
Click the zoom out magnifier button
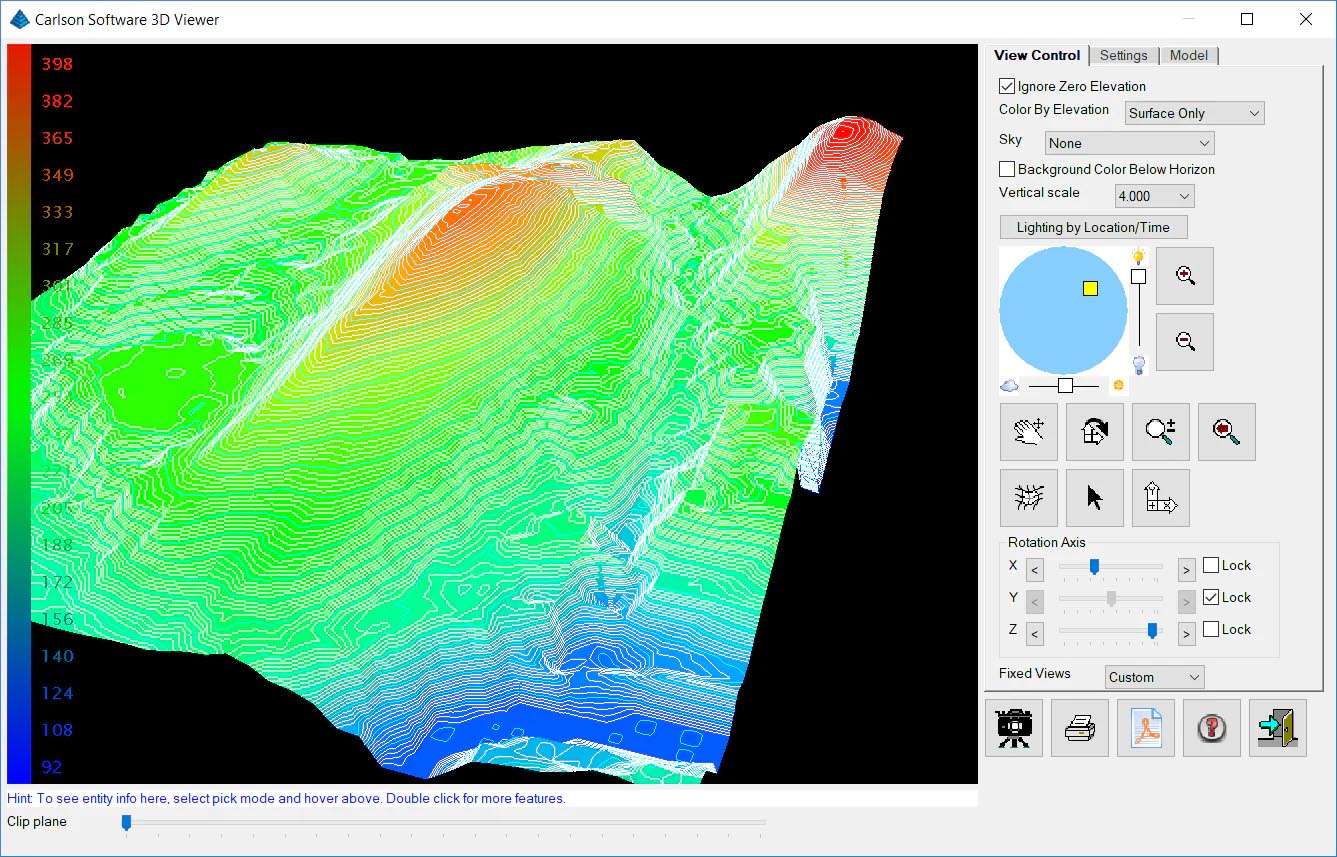(x=1185, y=342)
